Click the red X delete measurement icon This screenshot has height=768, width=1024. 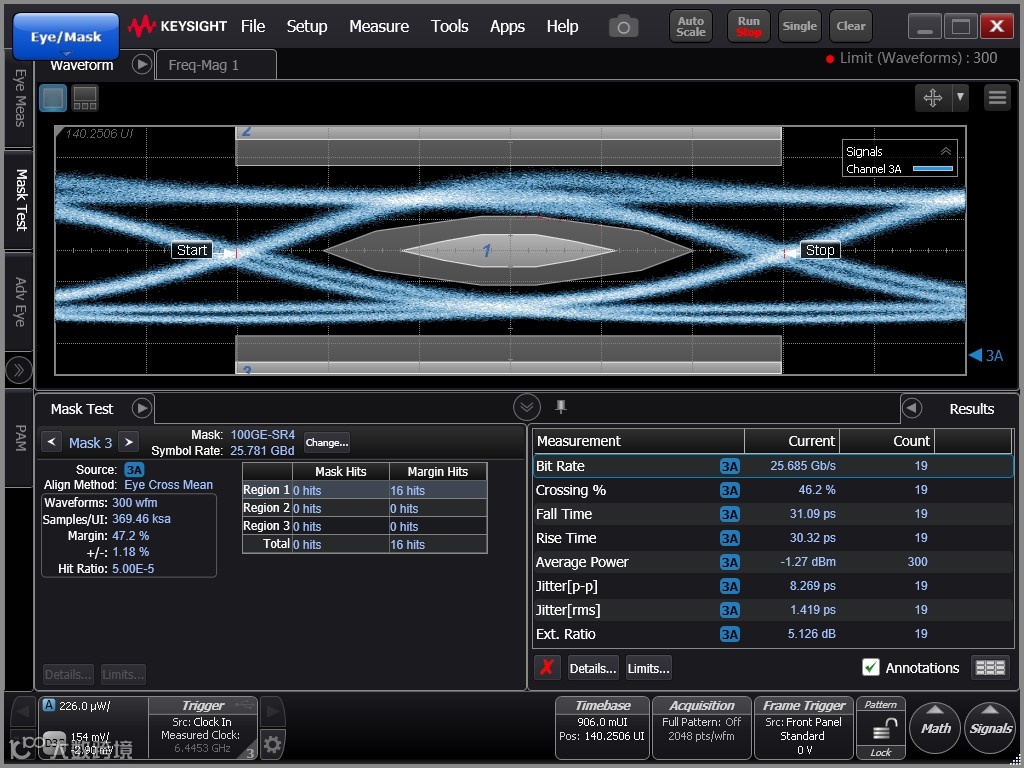[x=546, y=668]
